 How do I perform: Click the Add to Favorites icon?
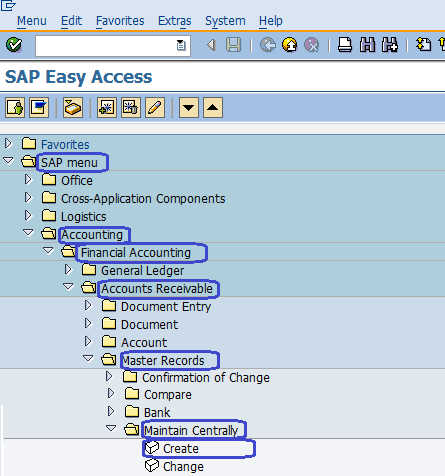pos(107,108)
